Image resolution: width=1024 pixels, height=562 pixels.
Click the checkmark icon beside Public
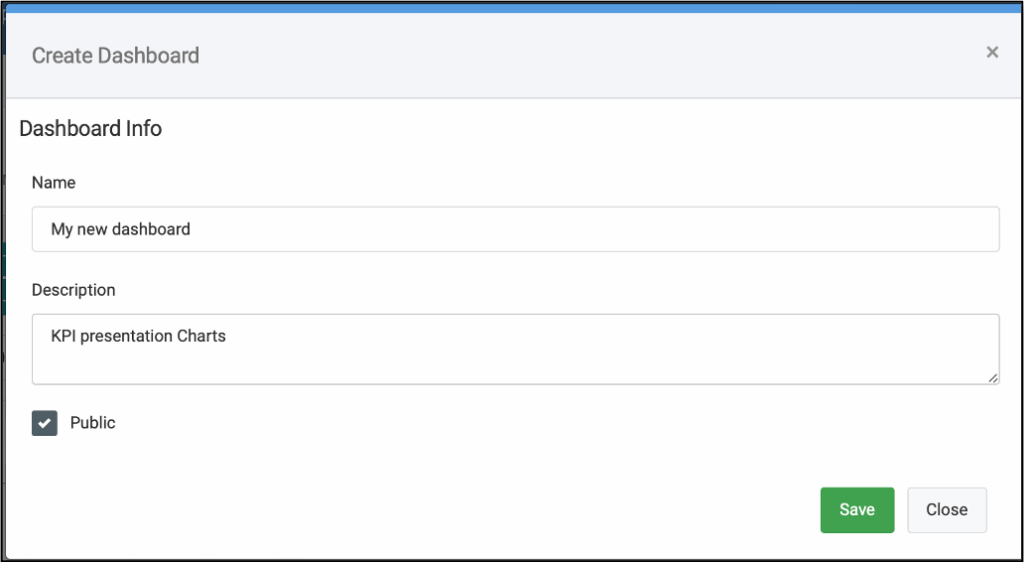tap(45, 423)
